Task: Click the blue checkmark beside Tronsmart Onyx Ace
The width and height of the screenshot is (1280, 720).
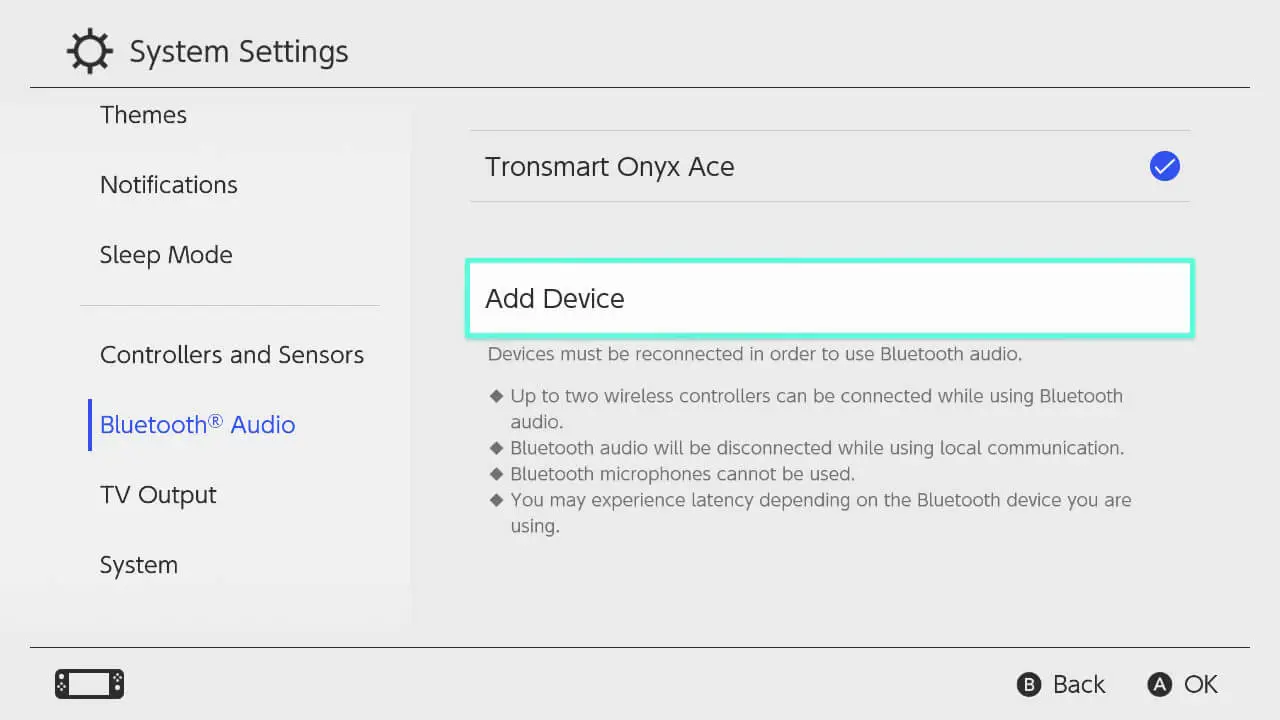Action: [x=1164, y=166]
